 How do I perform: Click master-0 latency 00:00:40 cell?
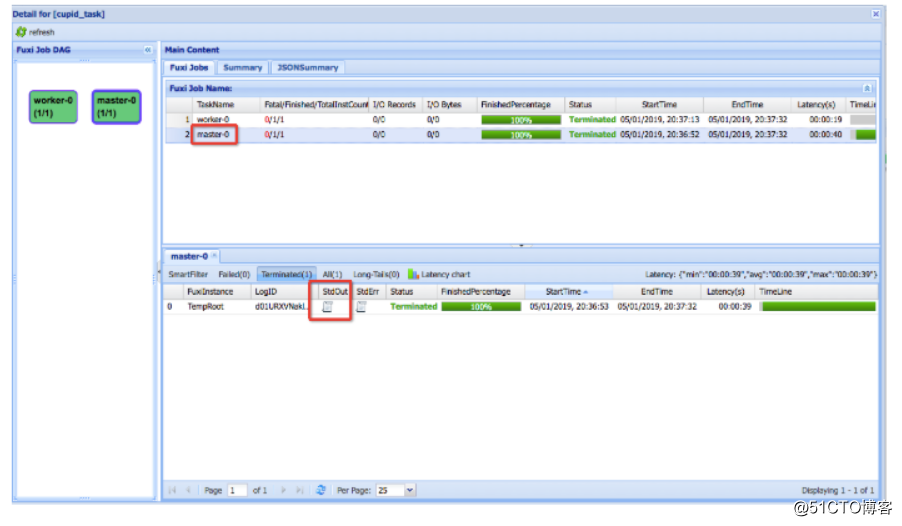(825, 135)
